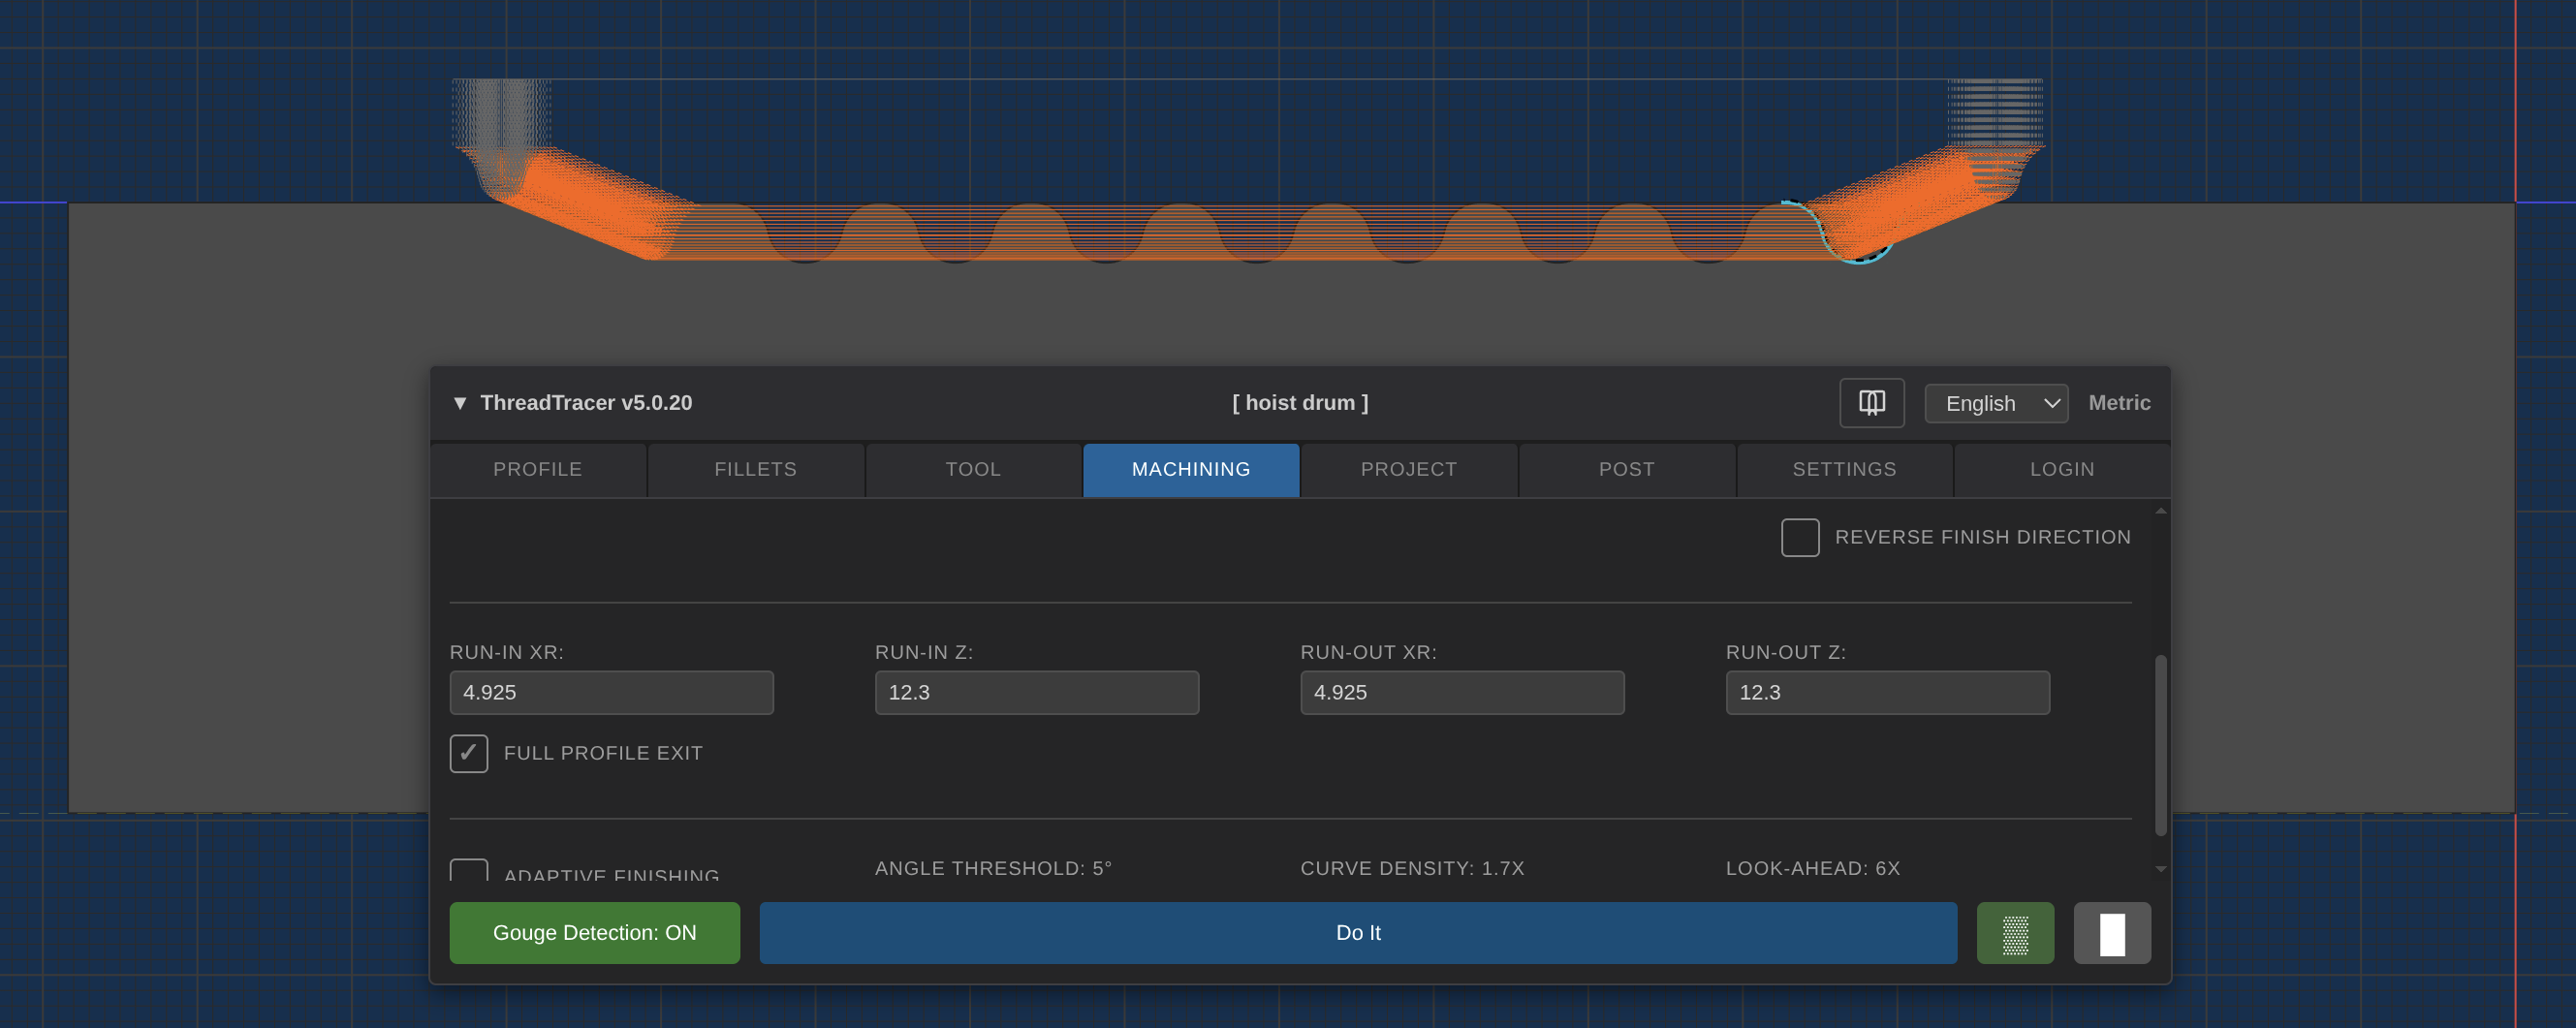Go to the Tool tab
This screenshot has height=1028, width=2576.
point(973,470)
